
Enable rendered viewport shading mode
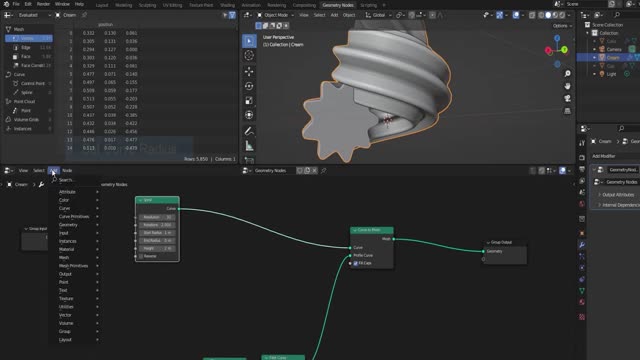(562, 15)
